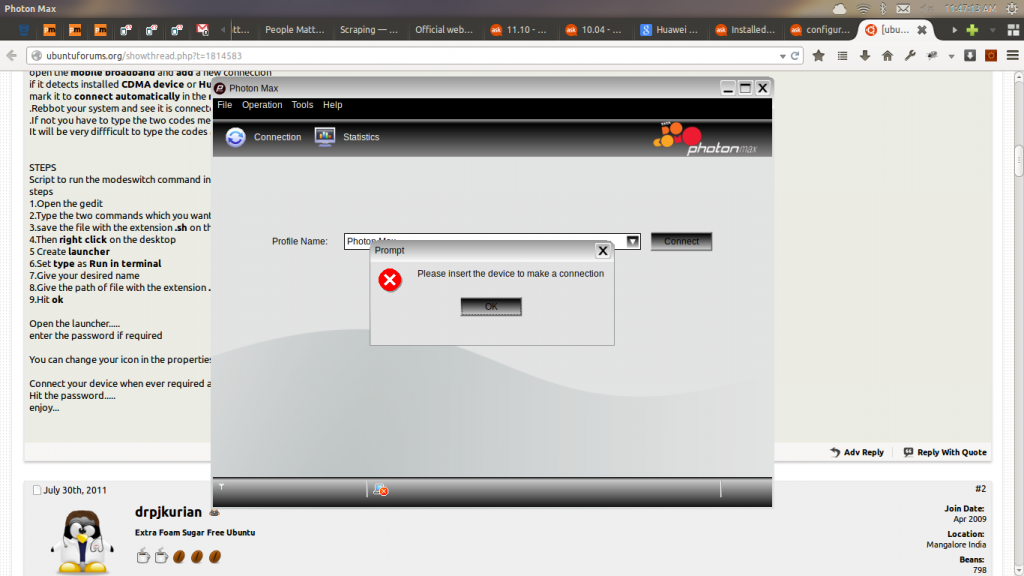This screenshot has width=1024, height=576.
Task: Click the disconnected device status bar icon
Action: [x=381, y=490]
